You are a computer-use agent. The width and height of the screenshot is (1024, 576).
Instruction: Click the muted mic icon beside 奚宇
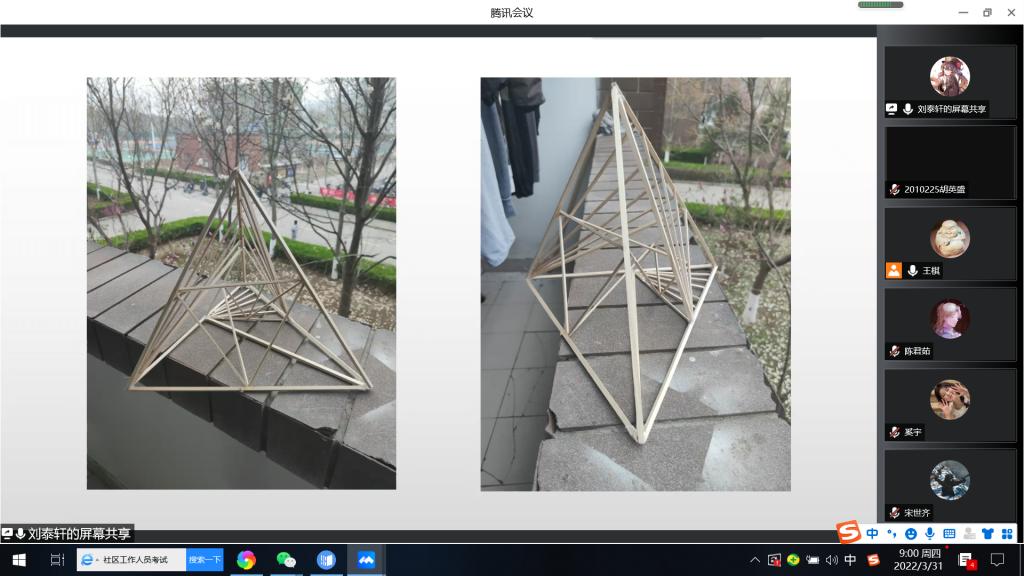click(x=894, y=432)
